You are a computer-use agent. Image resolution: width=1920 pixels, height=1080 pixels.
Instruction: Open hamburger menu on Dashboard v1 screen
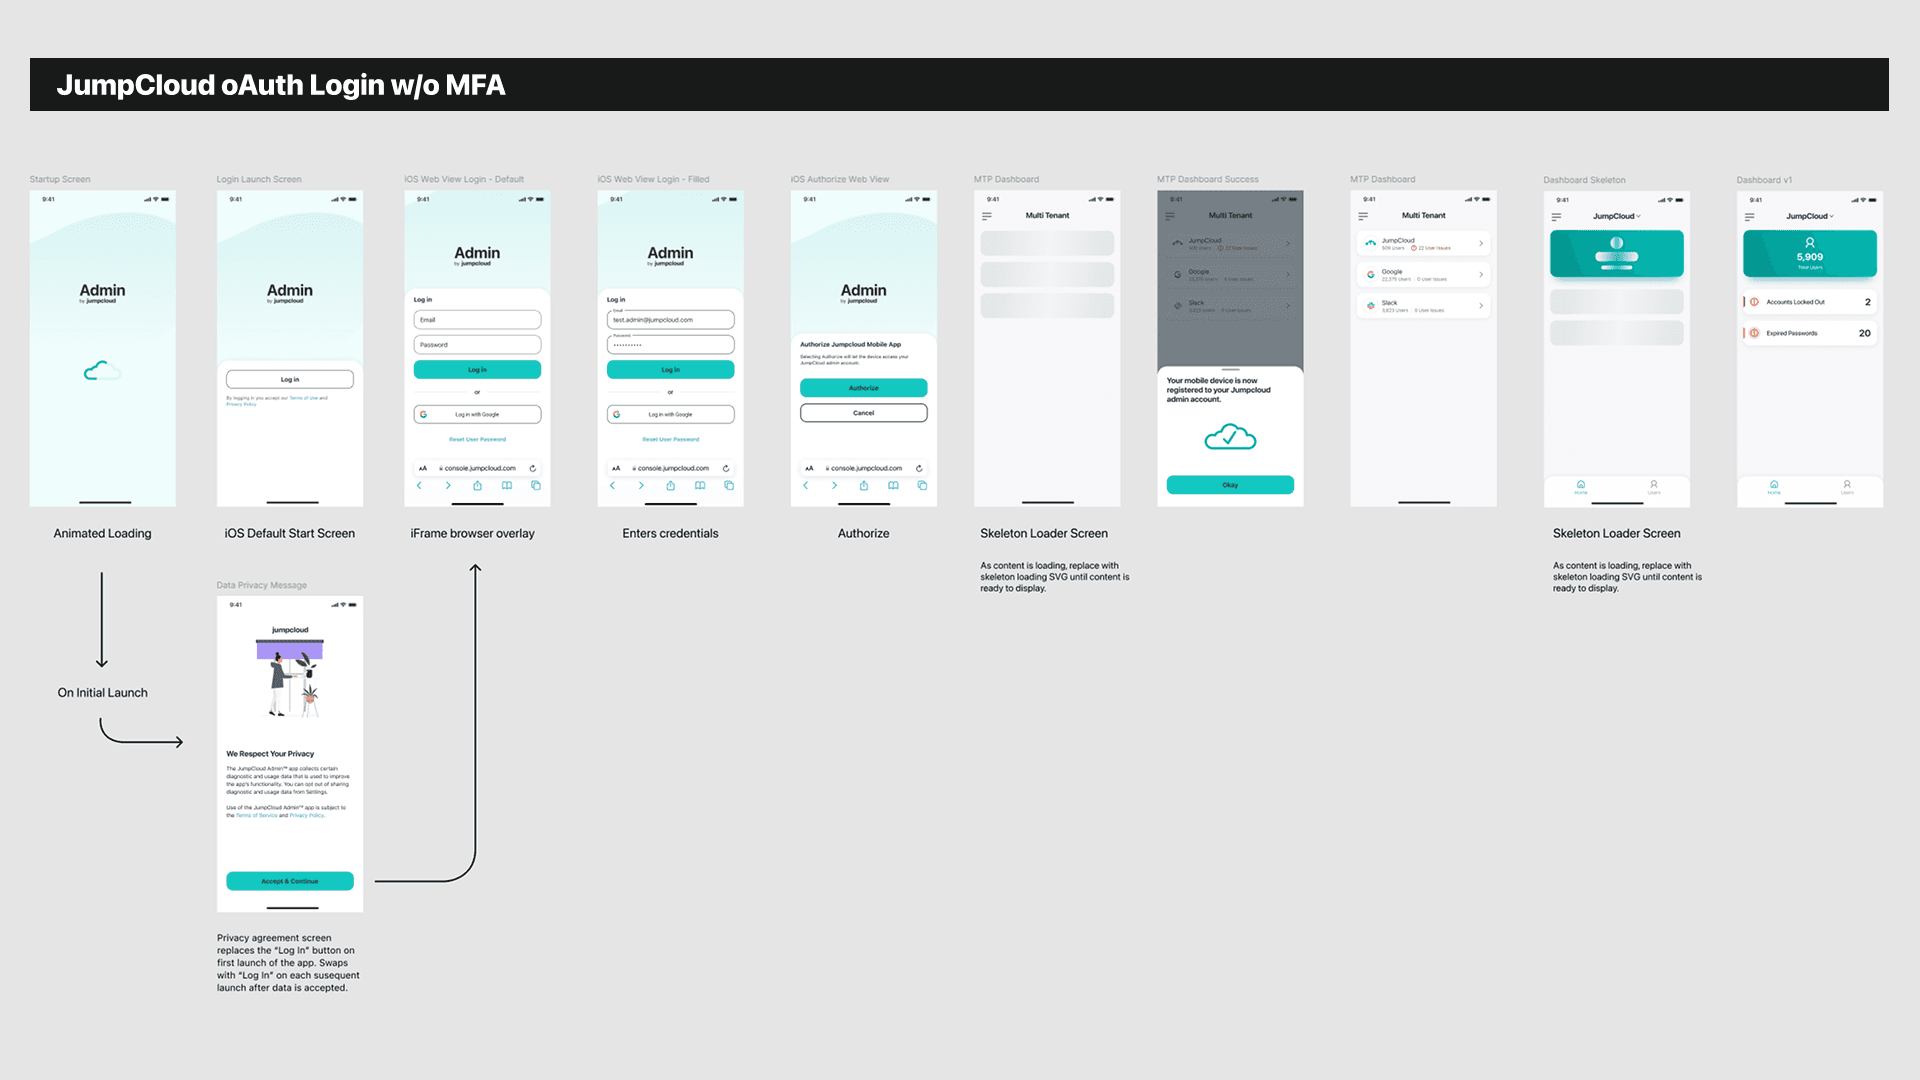(x=1749, y=217)
